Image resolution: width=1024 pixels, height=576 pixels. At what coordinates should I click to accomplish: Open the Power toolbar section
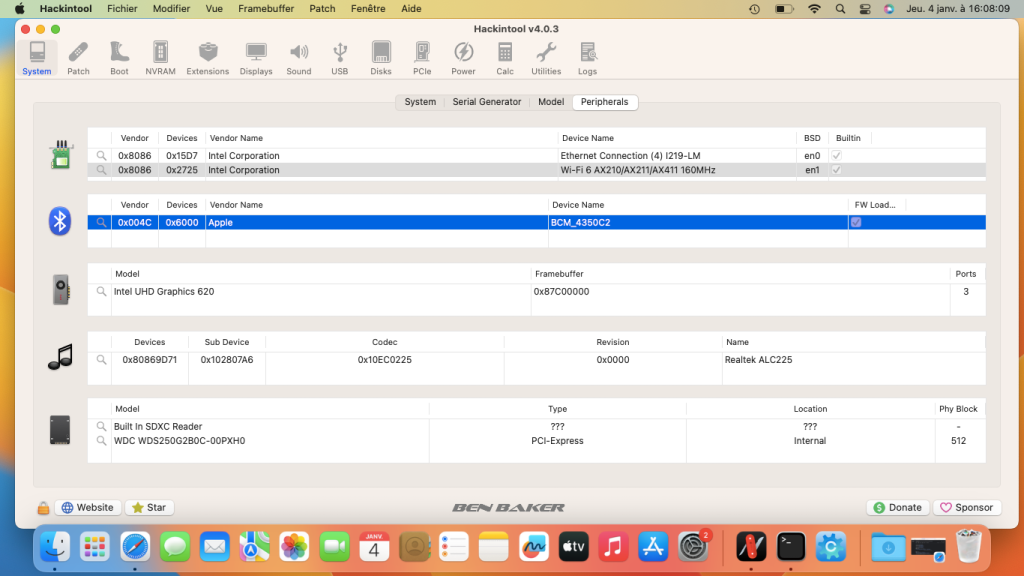pyautogui.click(x=463, y=58)
